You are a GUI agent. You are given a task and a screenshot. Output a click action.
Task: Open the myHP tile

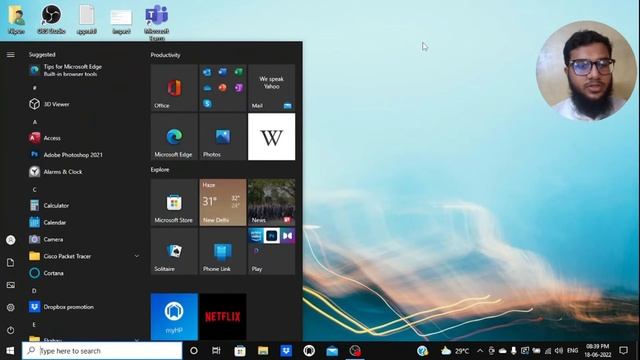click(x=174, y=317)
